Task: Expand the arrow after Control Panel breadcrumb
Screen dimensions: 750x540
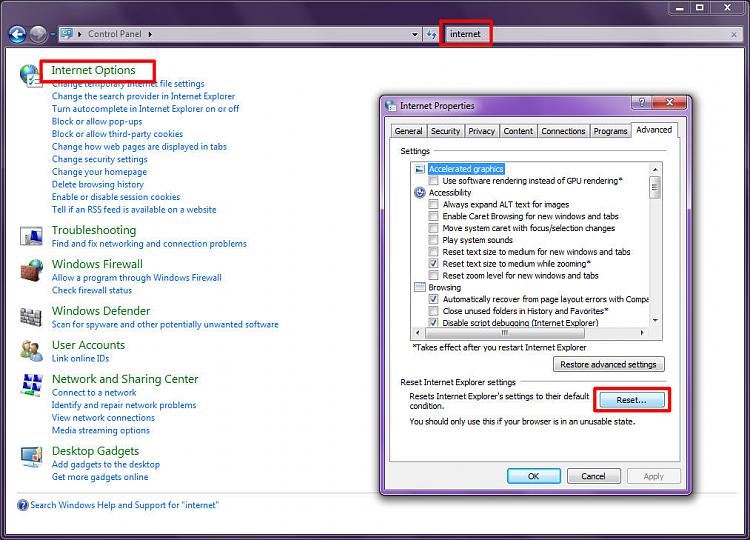Action: coord(150,34)
